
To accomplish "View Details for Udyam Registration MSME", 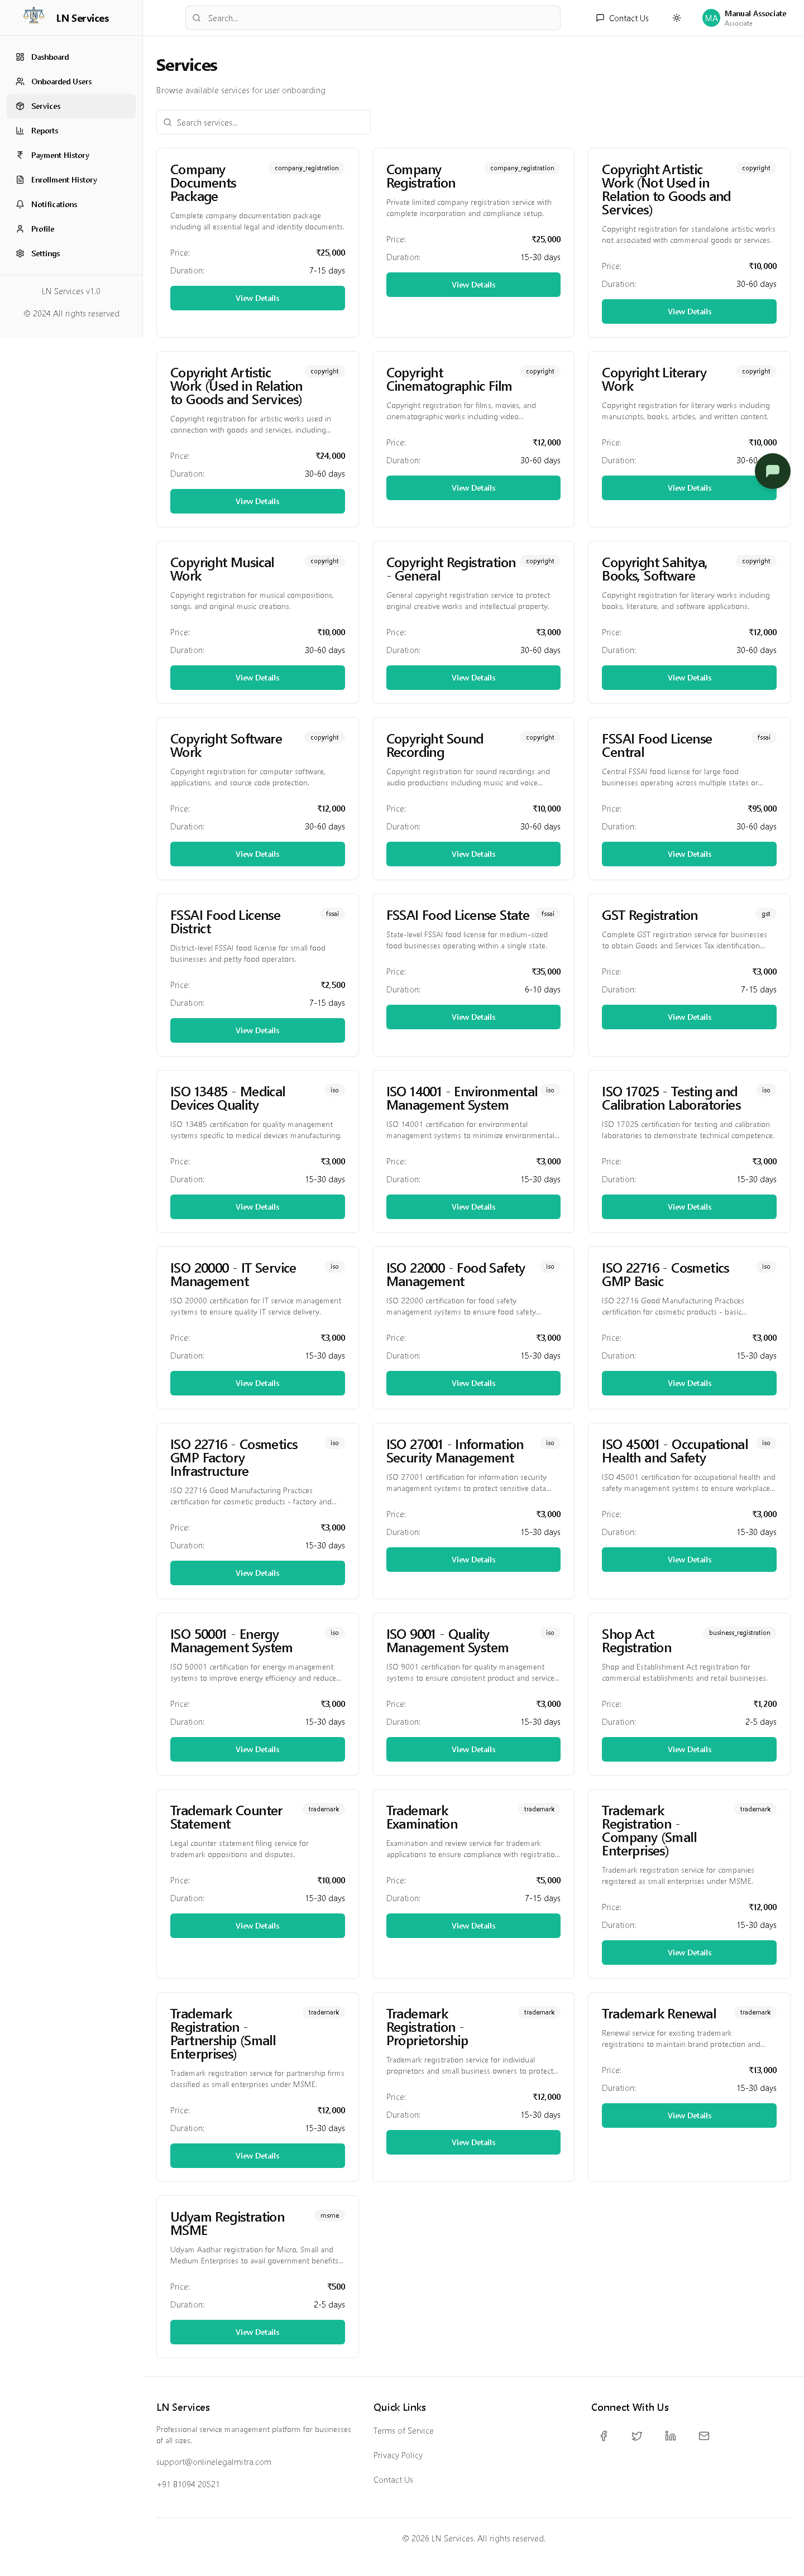I will coord(257,2332).
